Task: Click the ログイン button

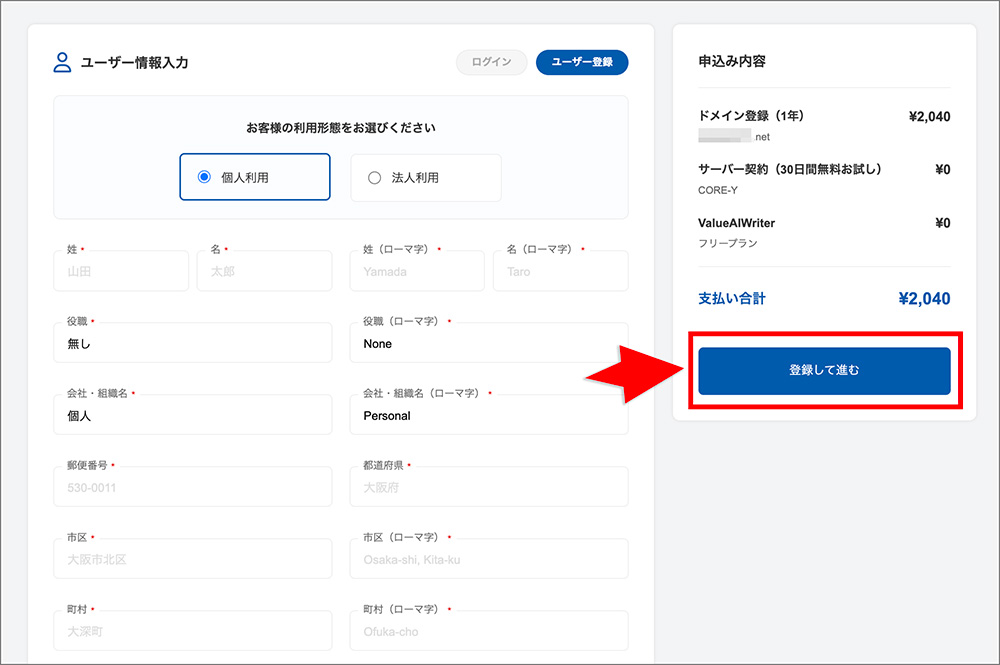Action: [491, 62]
